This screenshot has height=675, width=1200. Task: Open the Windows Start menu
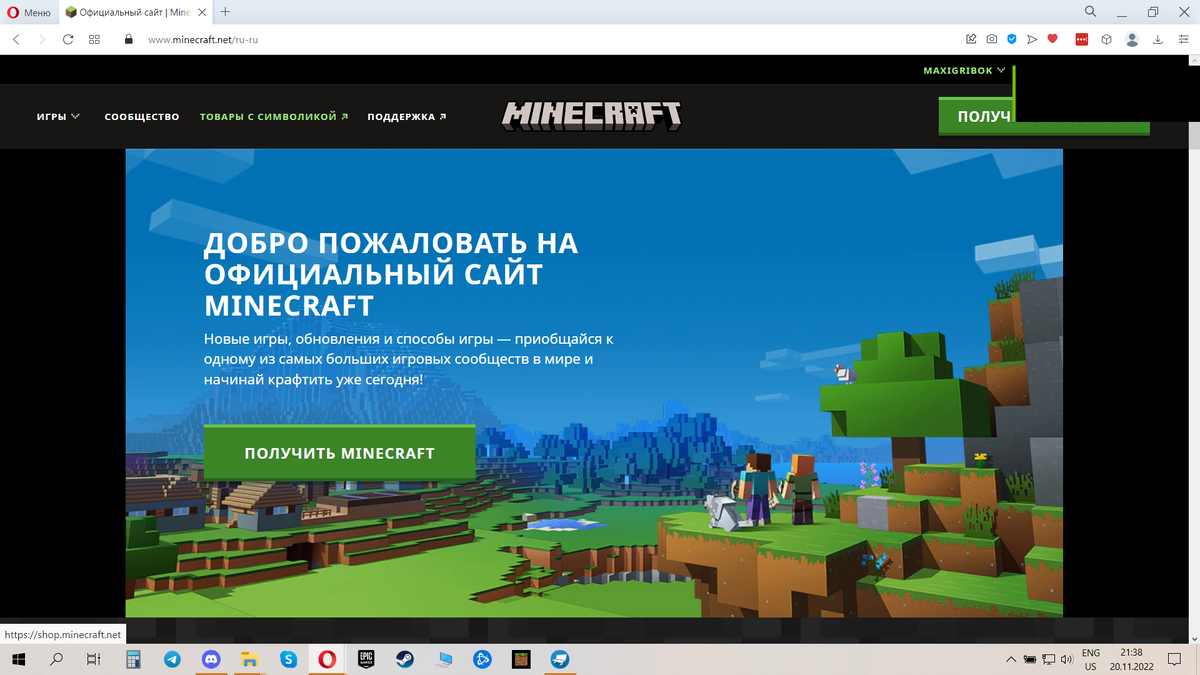[17, 659]
